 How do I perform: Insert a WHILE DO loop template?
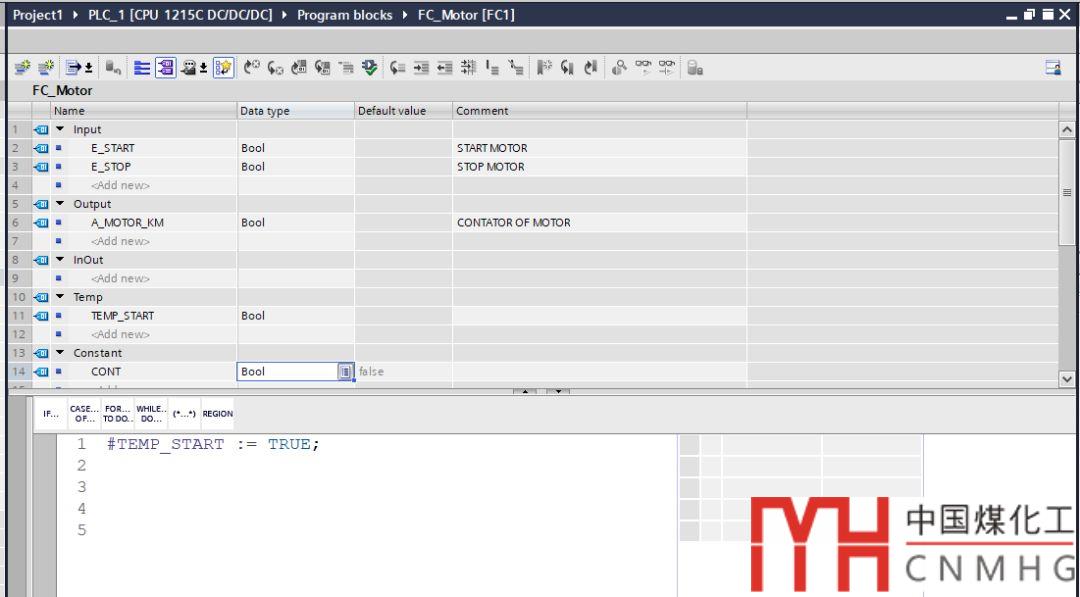tap(151, 414)
